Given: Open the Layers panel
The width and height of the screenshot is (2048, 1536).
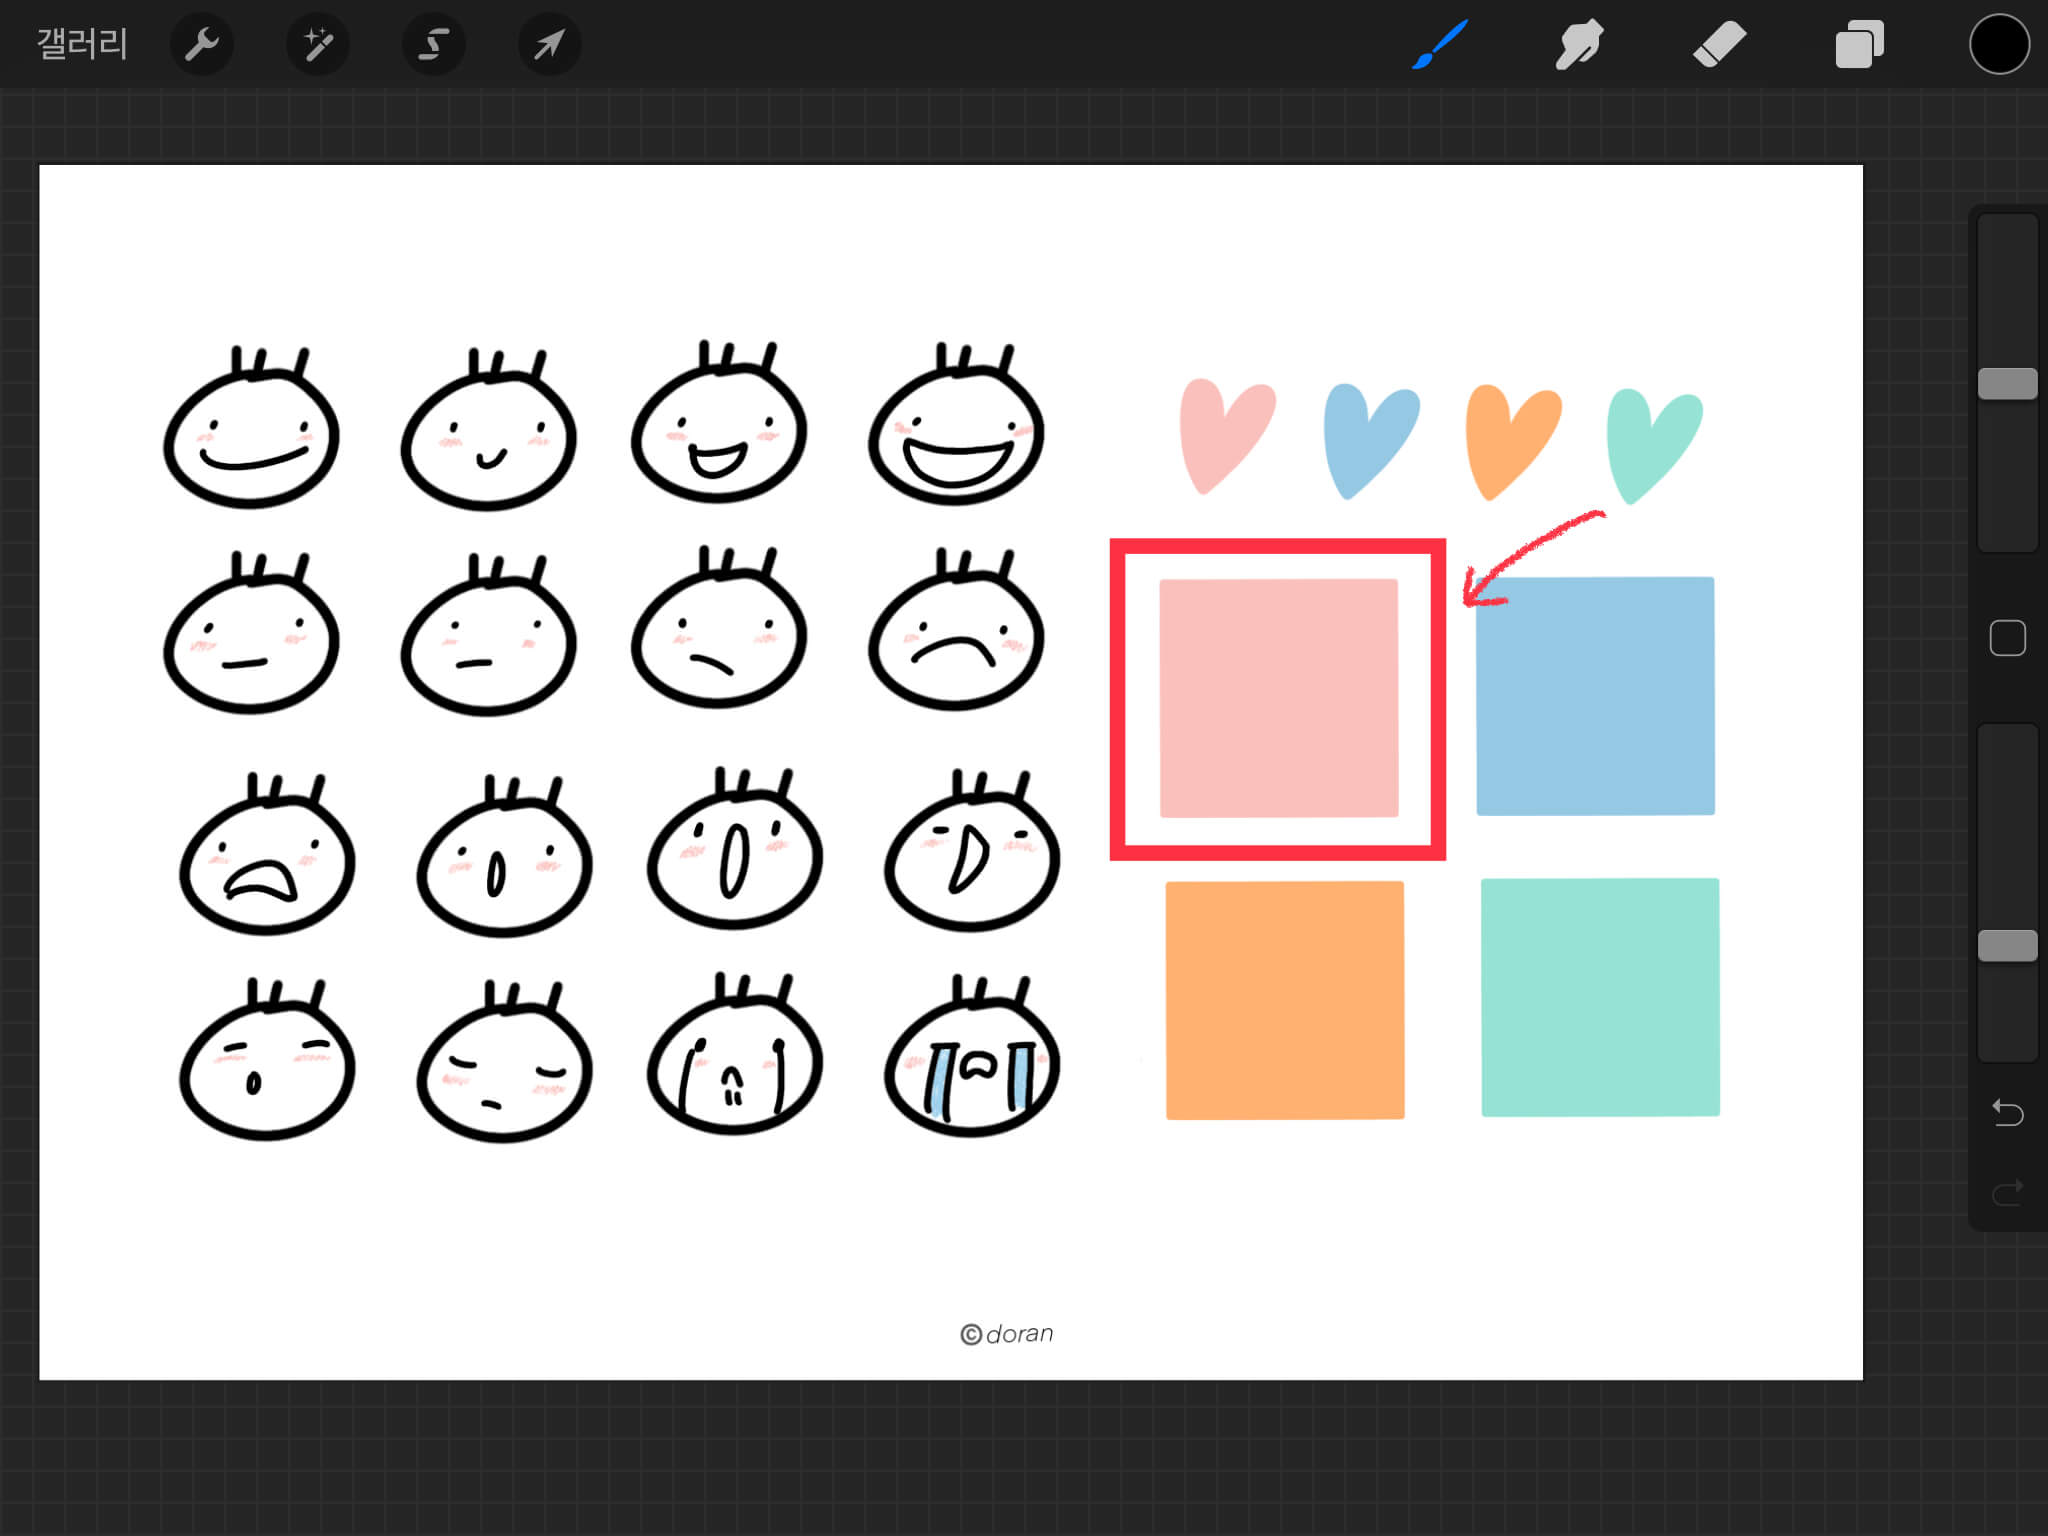Looking at the screenshot, I should 1859,45.
